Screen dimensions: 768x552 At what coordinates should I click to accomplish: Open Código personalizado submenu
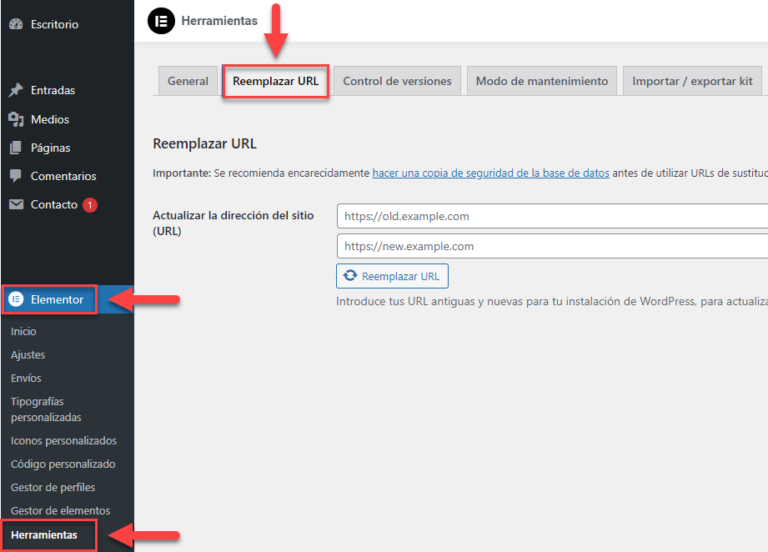point(63,464)
